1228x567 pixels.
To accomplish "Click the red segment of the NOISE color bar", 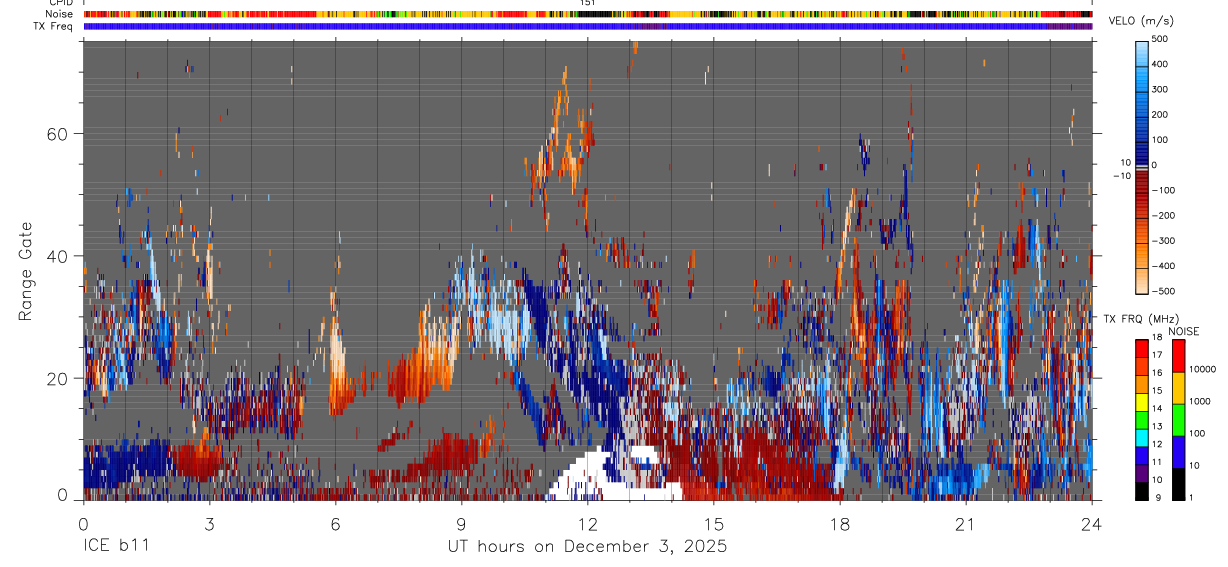I will coord(1178,355).
